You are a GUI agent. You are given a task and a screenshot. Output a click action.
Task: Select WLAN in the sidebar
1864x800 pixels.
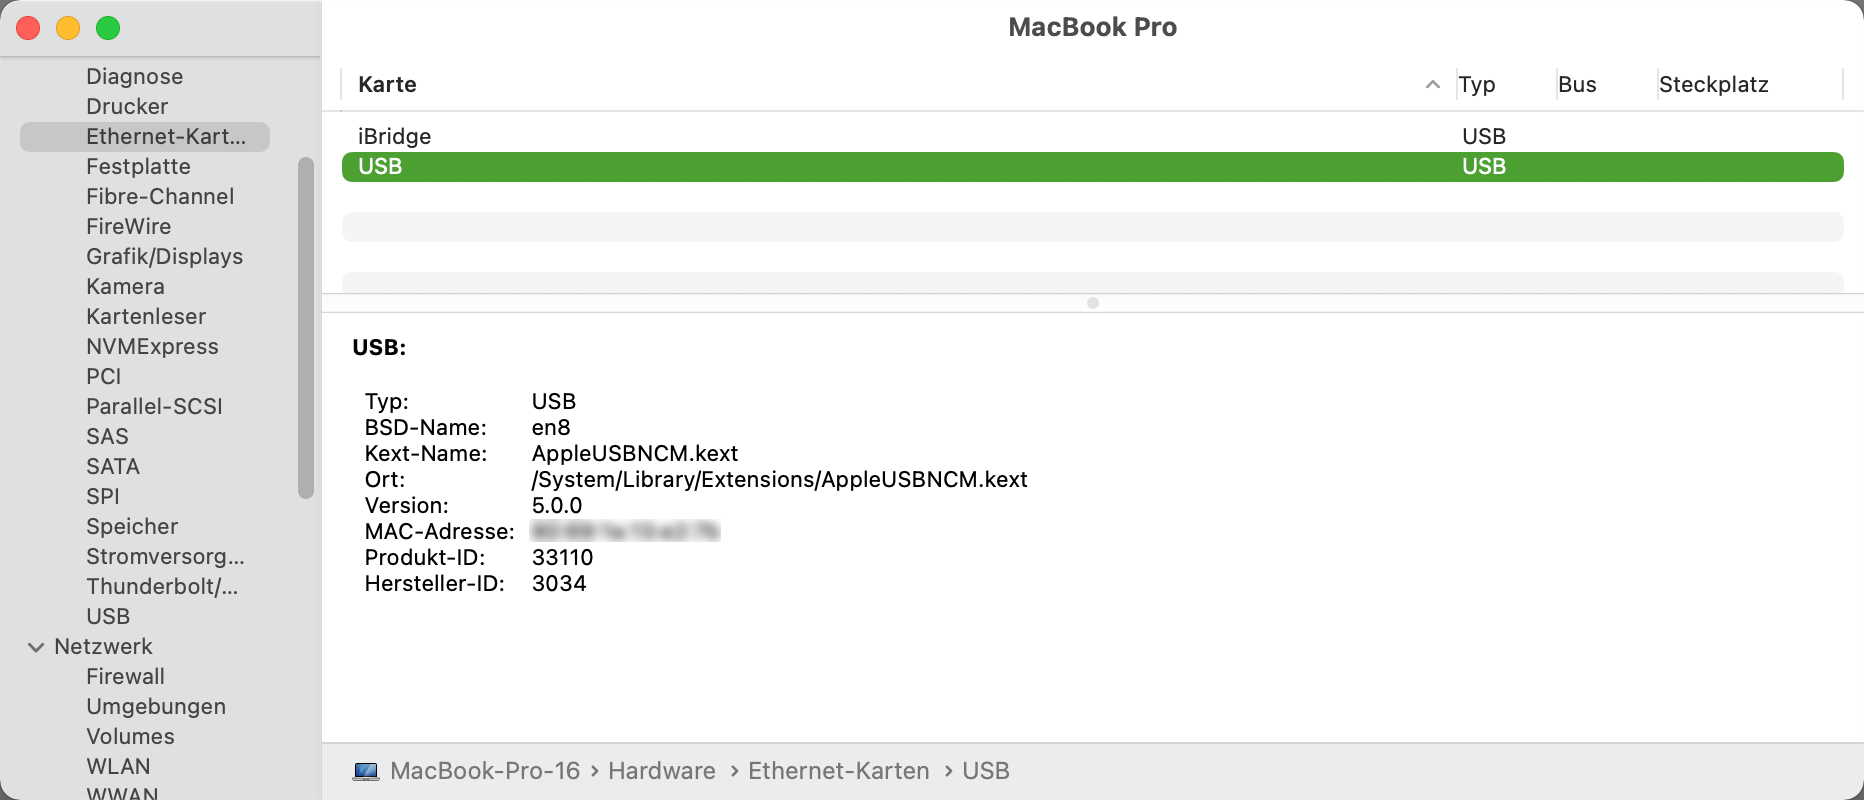[118, 767]
